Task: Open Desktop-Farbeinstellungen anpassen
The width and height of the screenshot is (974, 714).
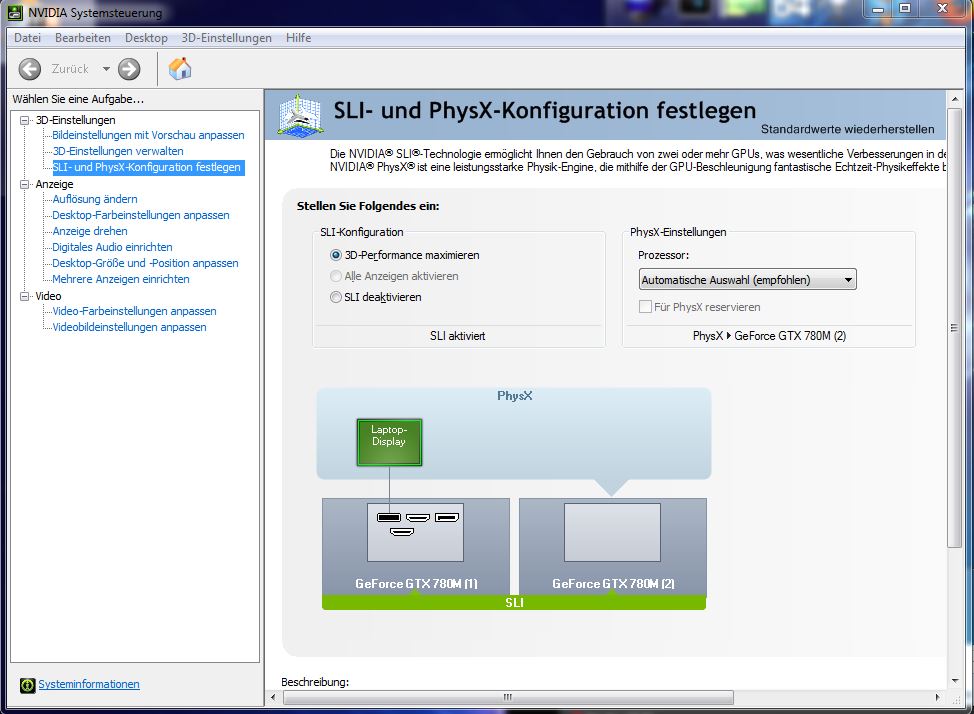Action: 141,215
